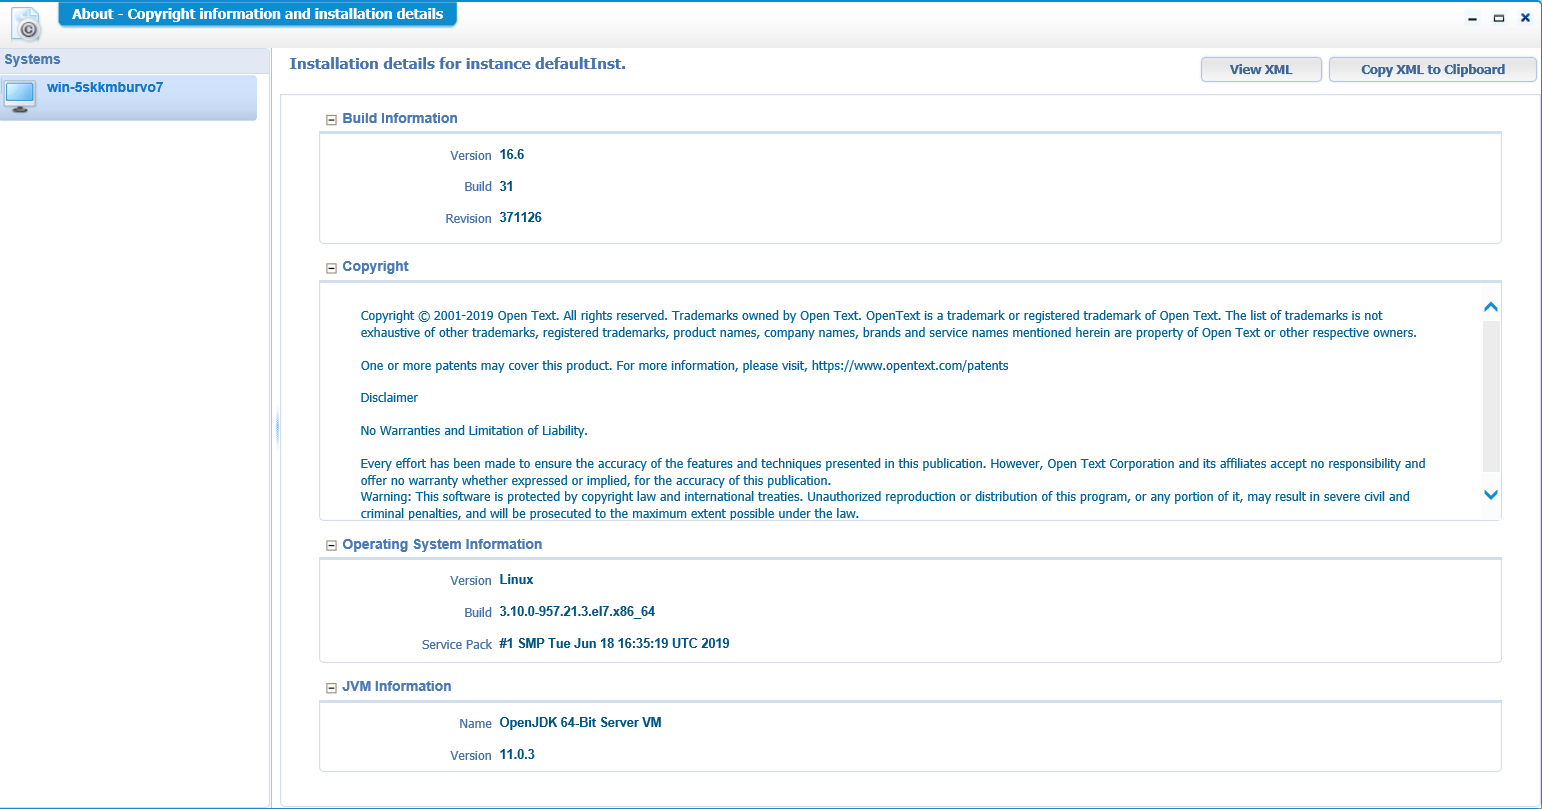Click the Systems panel header
The width and height of the screenshot is (1542, 809).
click(134, 60)
